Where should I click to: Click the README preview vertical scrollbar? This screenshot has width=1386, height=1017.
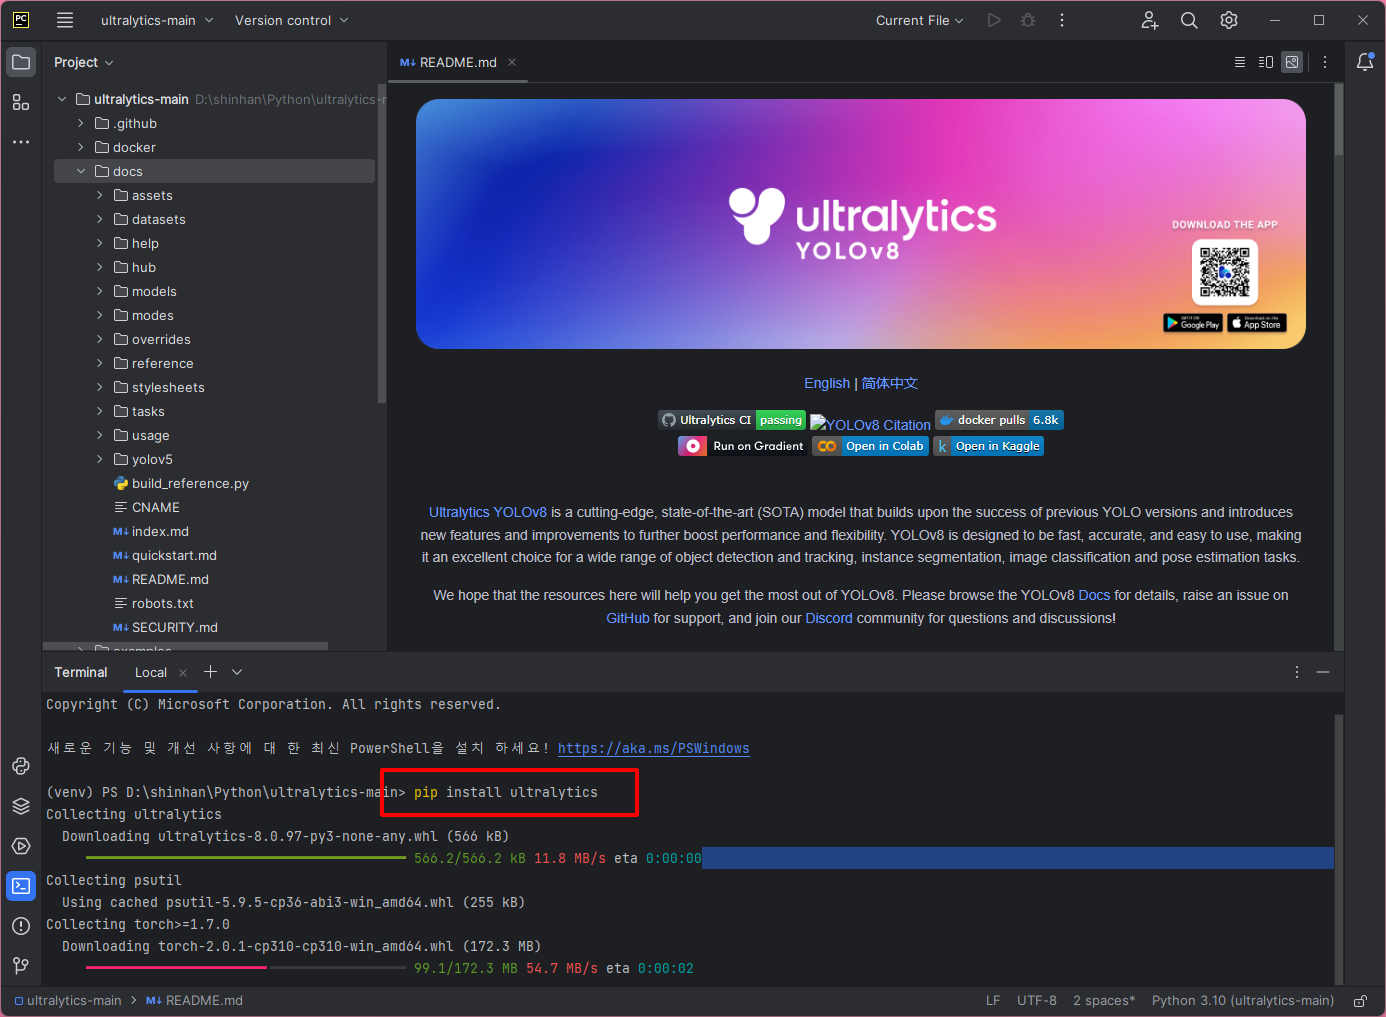pyautogui.click(x=1339, y=120)
